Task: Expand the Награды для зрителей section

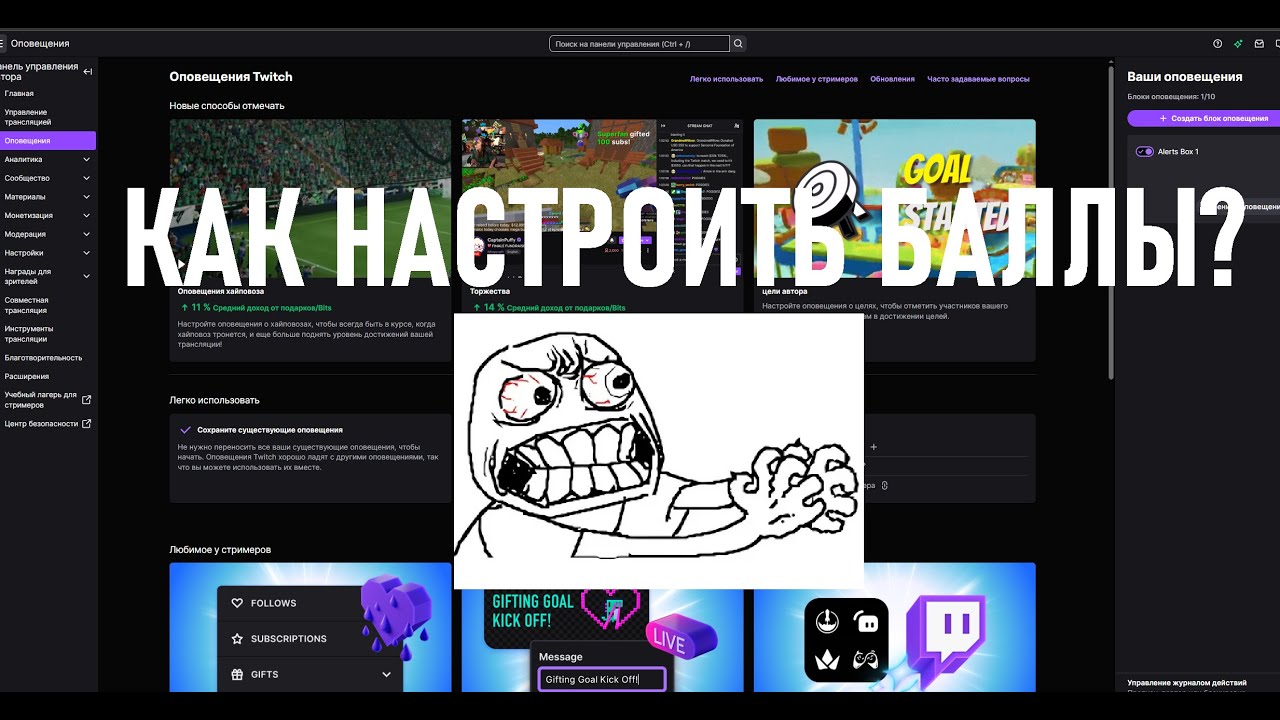Action: [x=86, y=276]
